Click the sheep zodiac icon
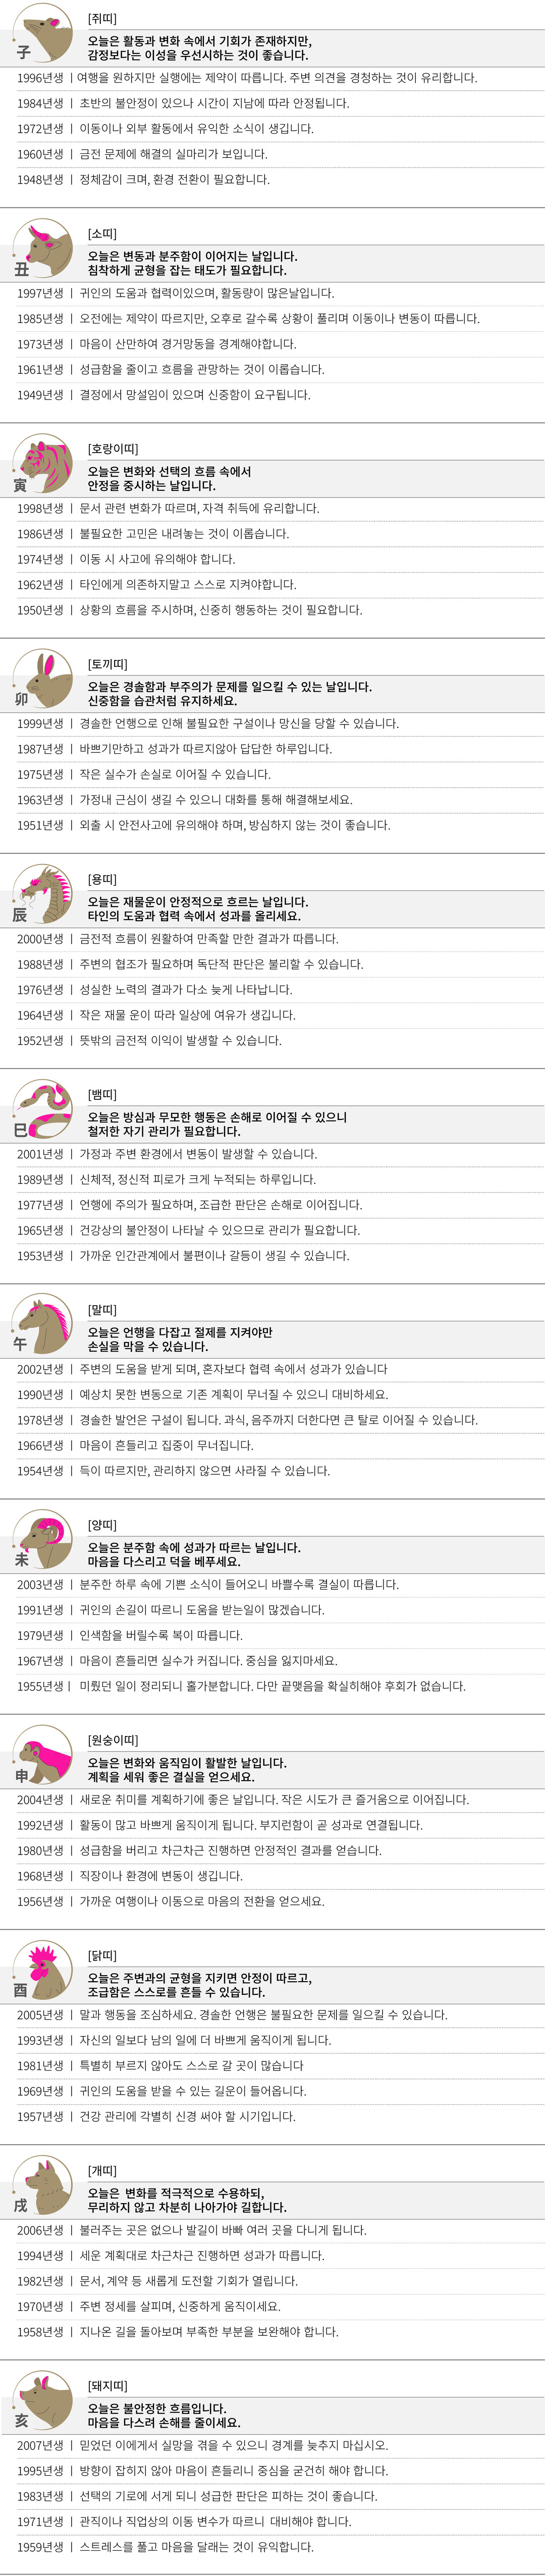This screenshot has width=545, height=2576. click(x=42, y=1538)
